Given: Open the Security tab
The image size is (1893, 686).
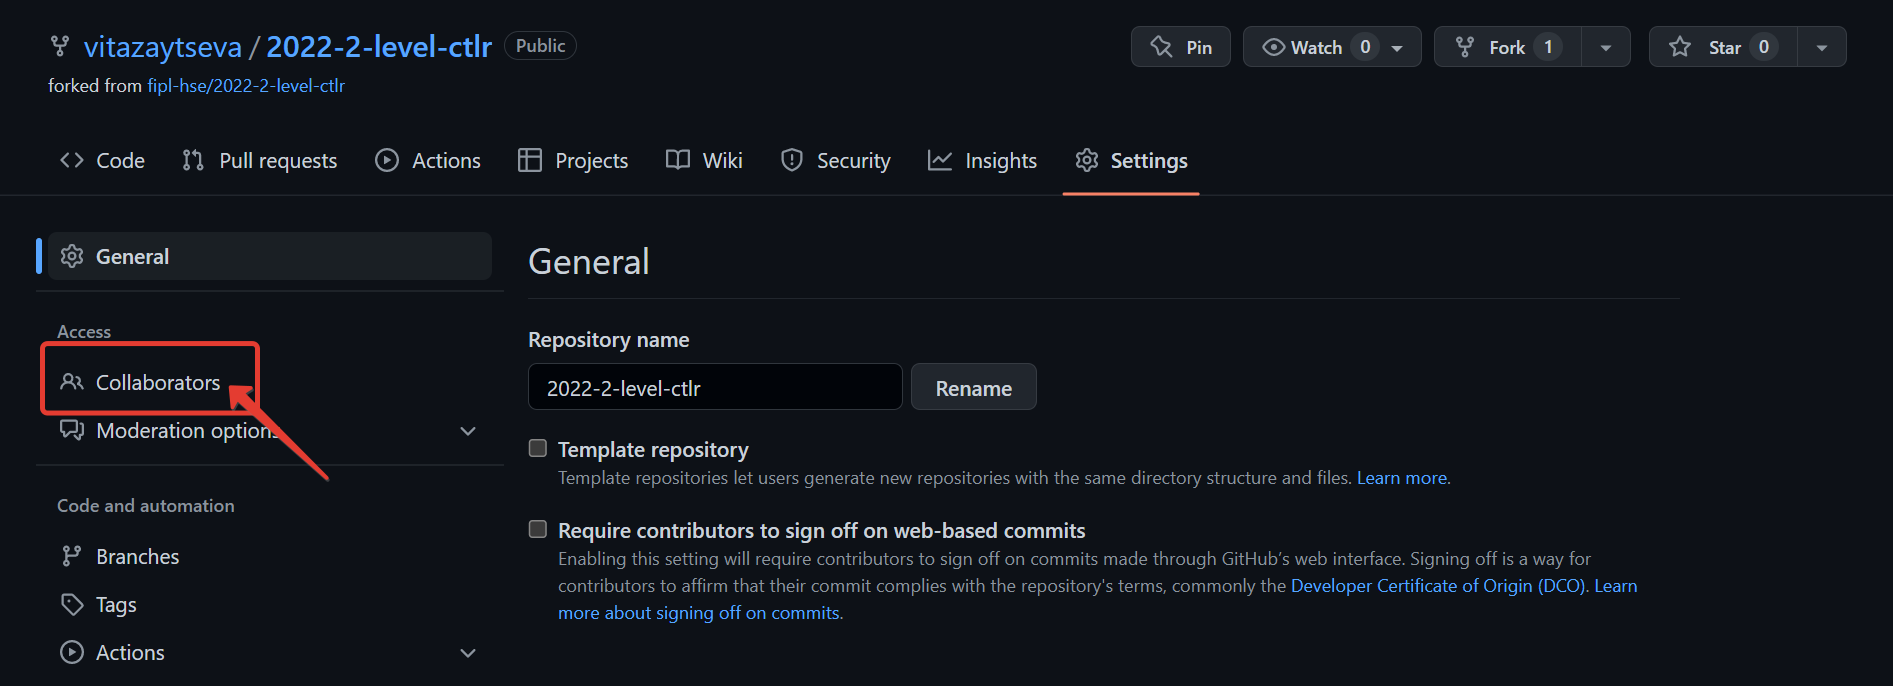Looking at the screenshot, I should [x=835, y=161].
